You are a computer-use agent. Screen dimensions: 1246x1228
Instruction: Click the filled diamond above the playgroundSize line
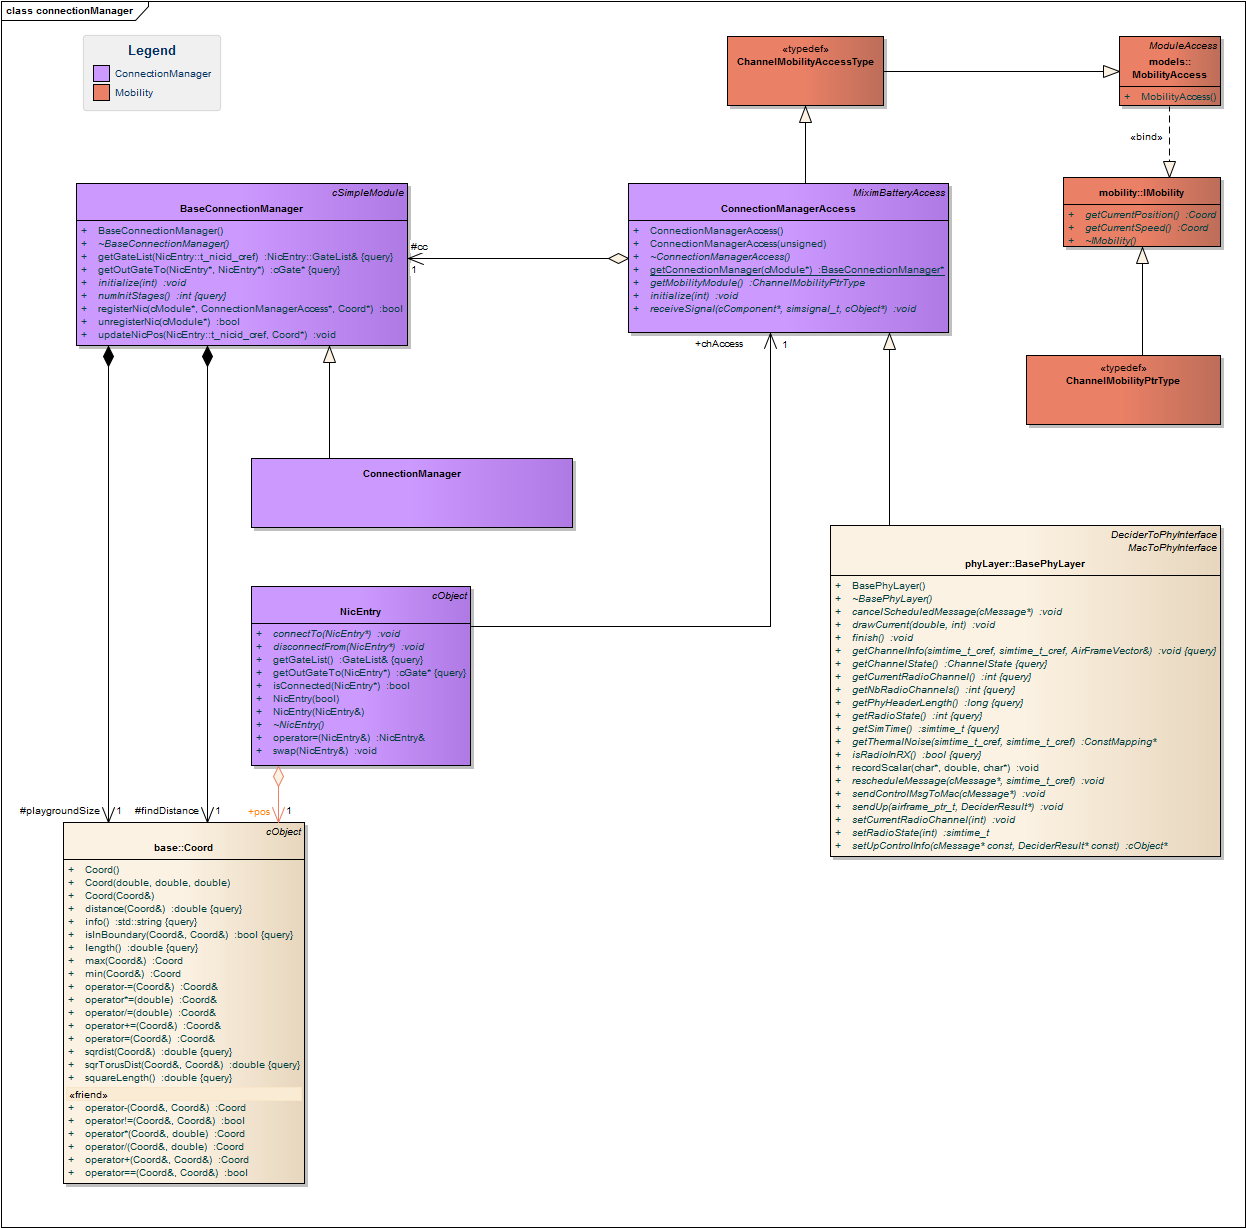(108, 357)
